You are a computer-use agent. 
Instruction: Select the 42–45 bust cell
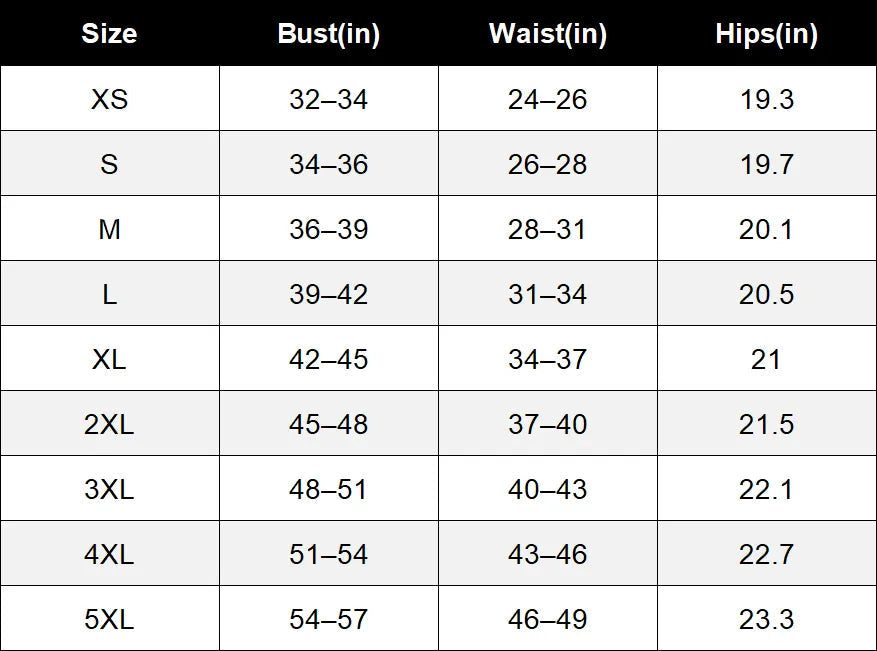[x=329, y=358]
